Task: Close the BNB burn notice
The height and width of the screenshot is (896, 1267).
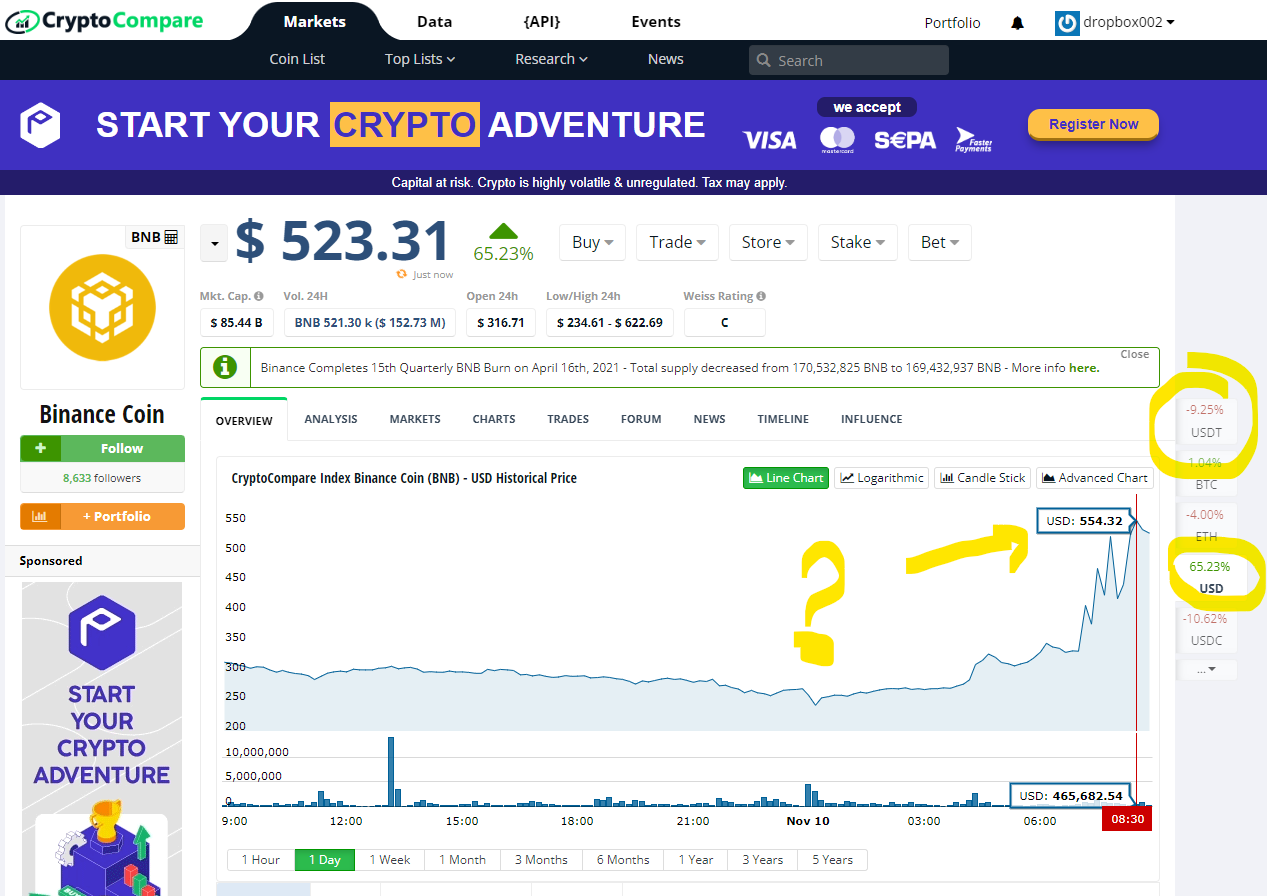Action: point(1134,354)
